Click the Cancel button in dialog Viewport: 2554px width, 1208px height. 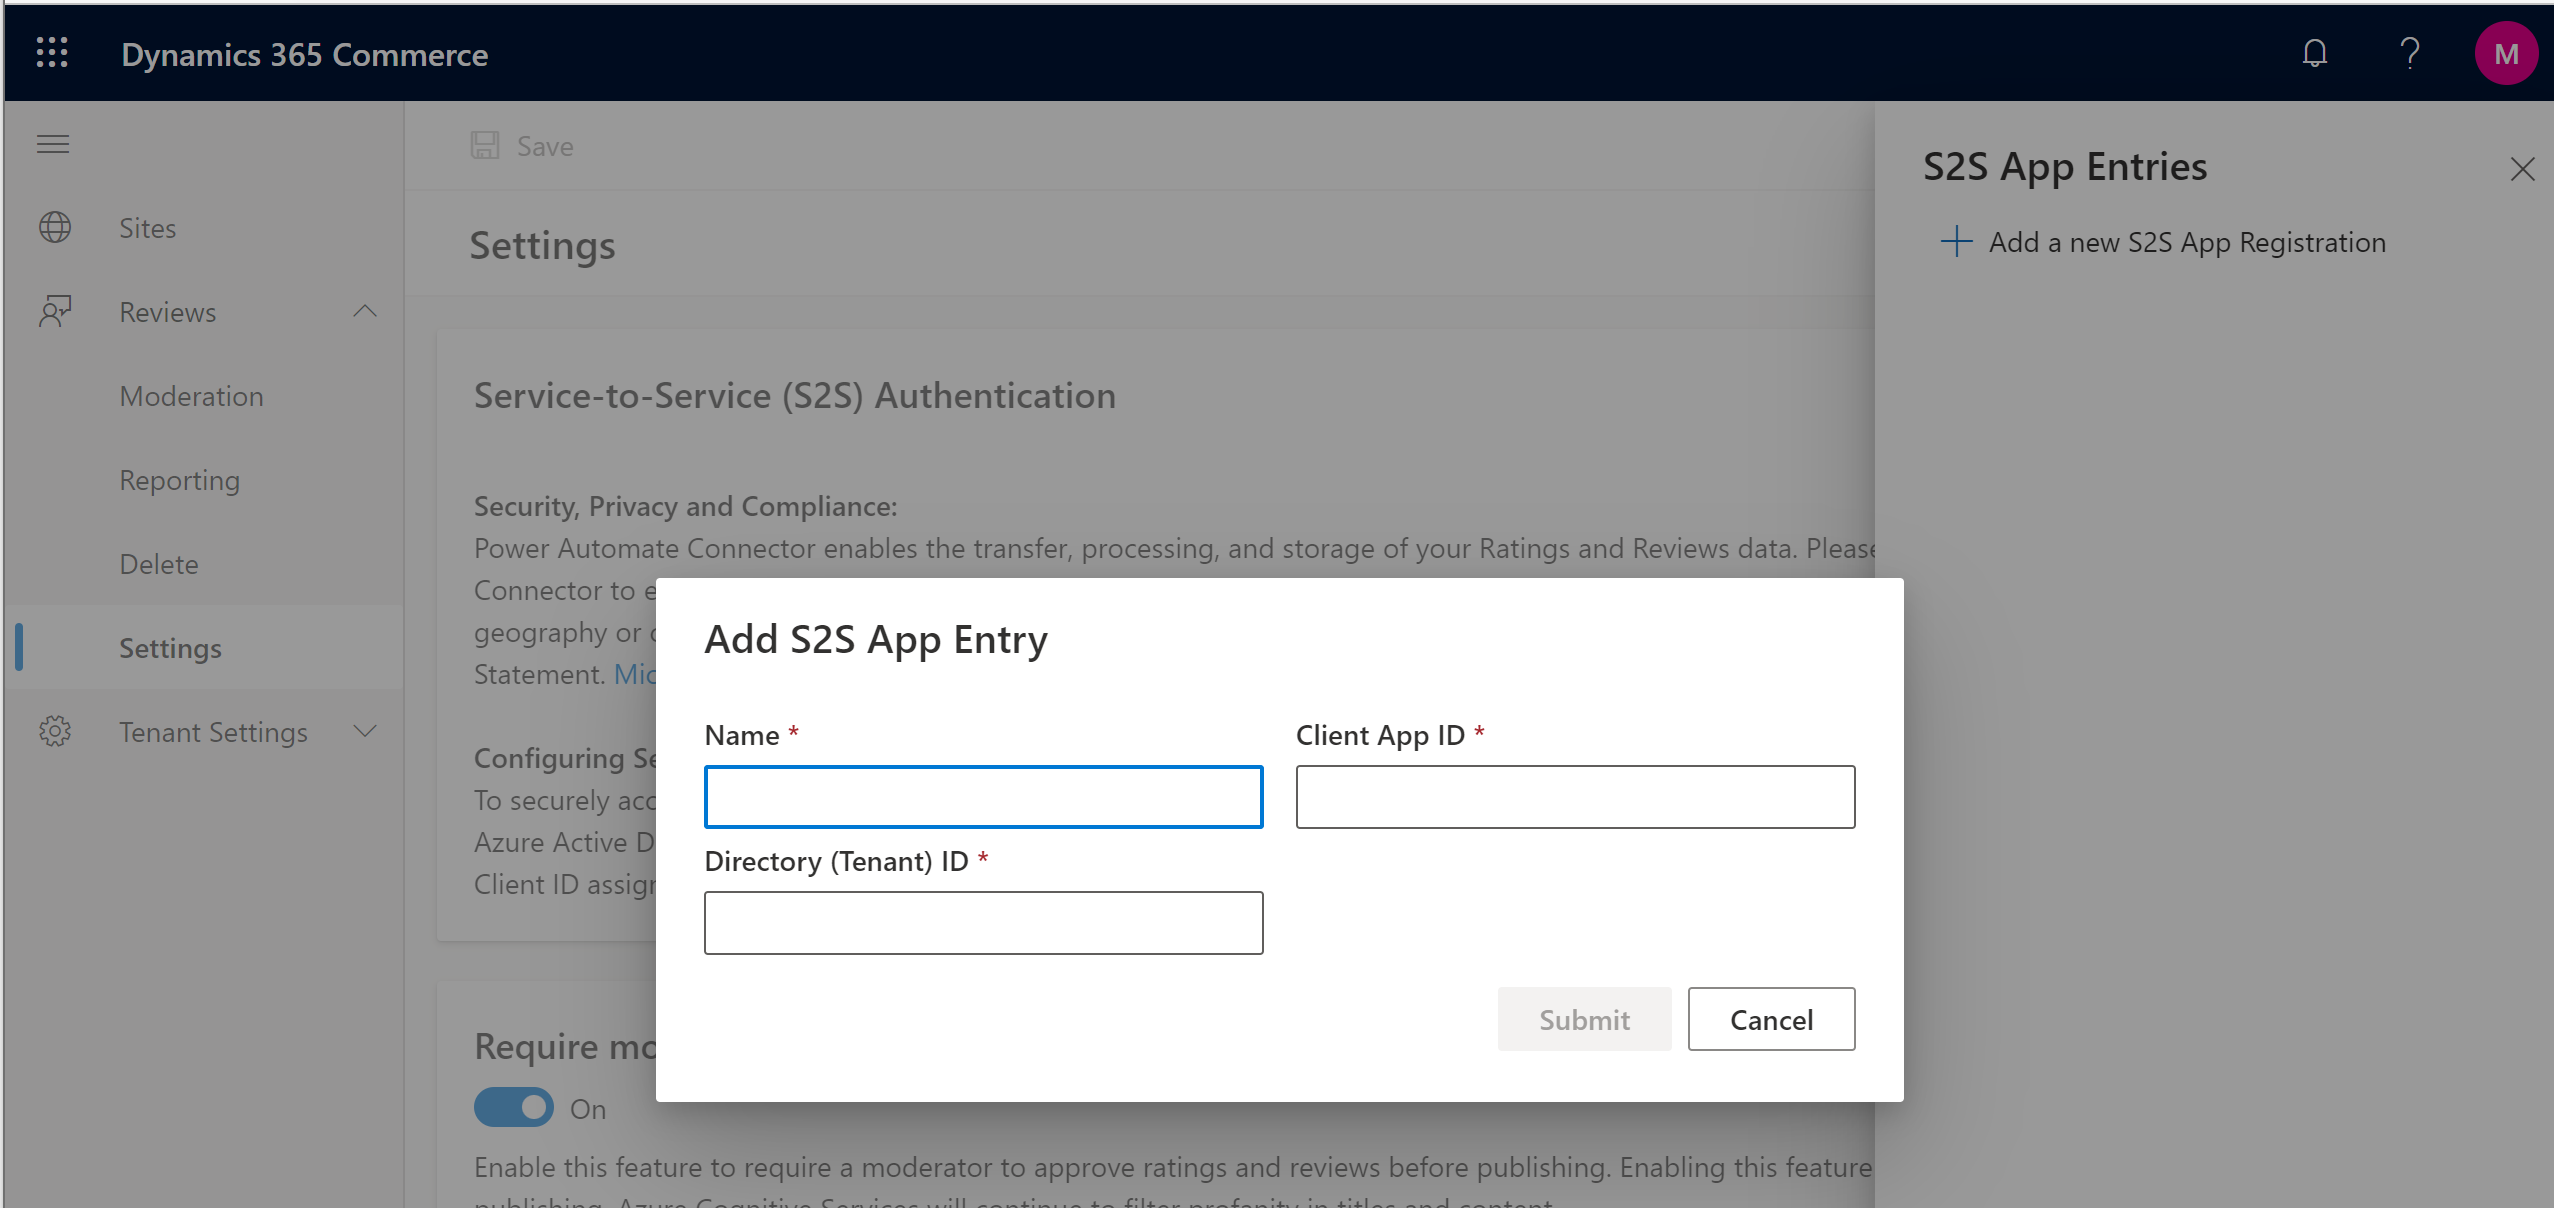pos(1772,1018)
